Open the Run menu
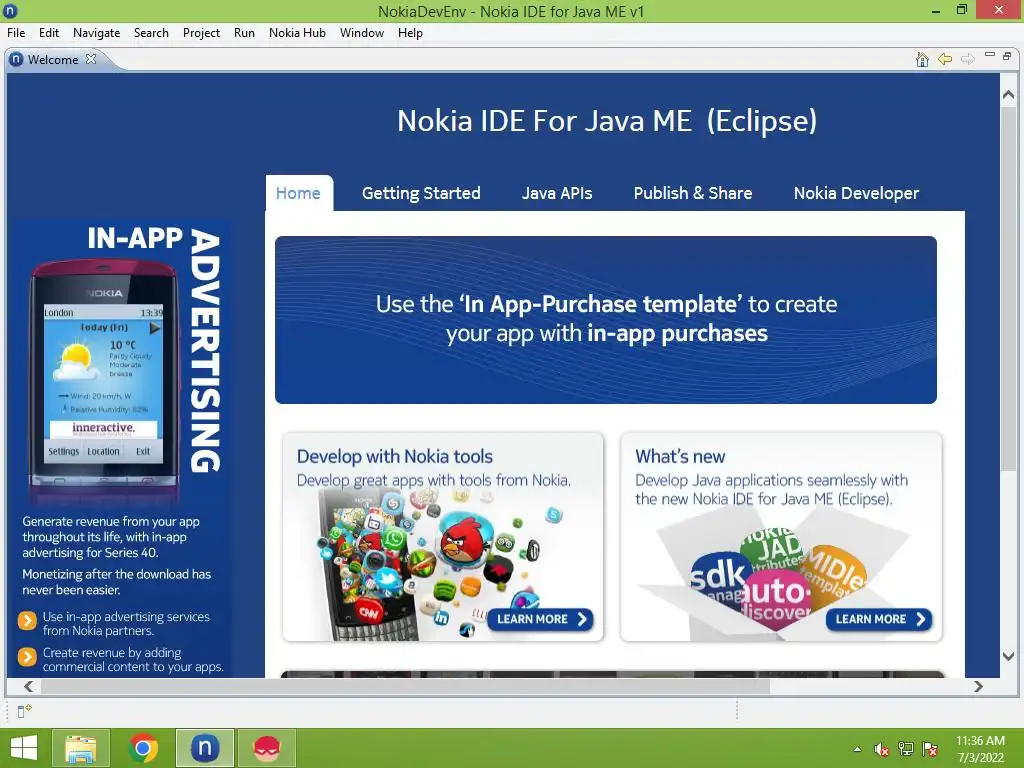This screenshot has height=768, width=1024. pyautogui.click(x=244, y=33)
